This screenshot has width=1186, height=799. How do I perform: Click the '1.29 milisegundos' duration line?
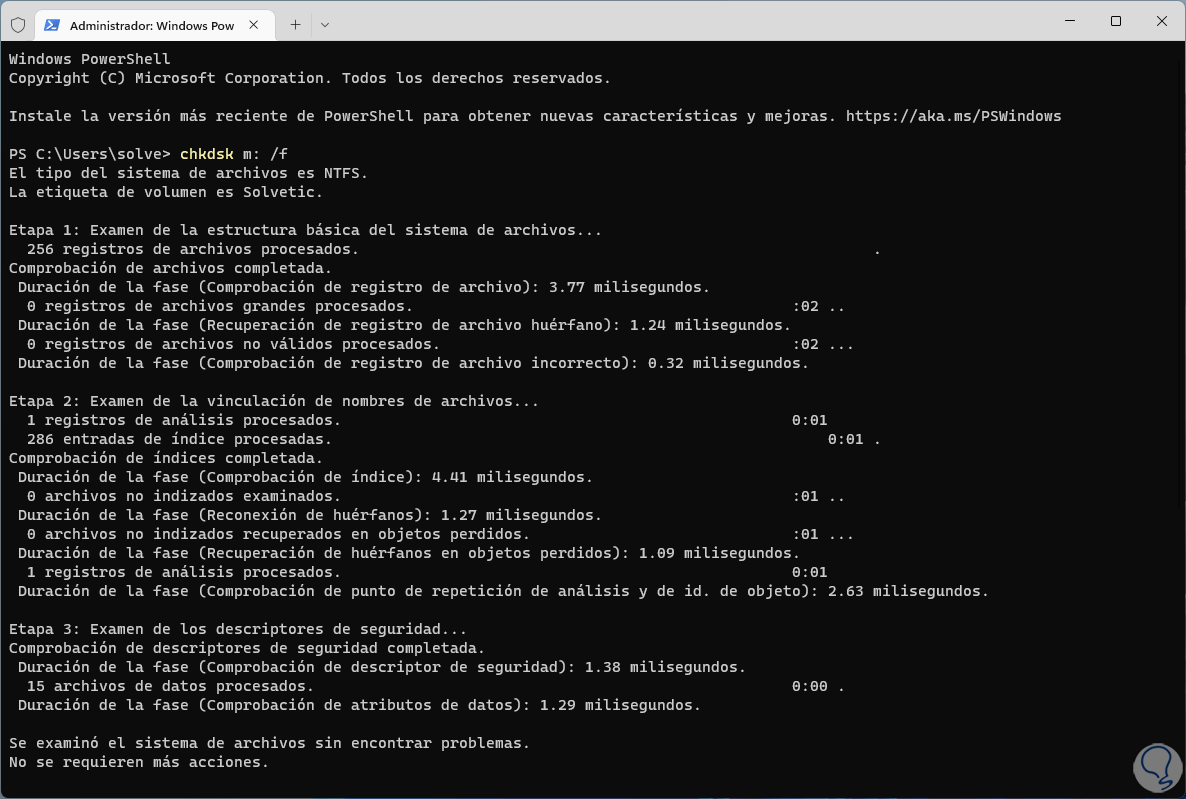coord(359,705)
